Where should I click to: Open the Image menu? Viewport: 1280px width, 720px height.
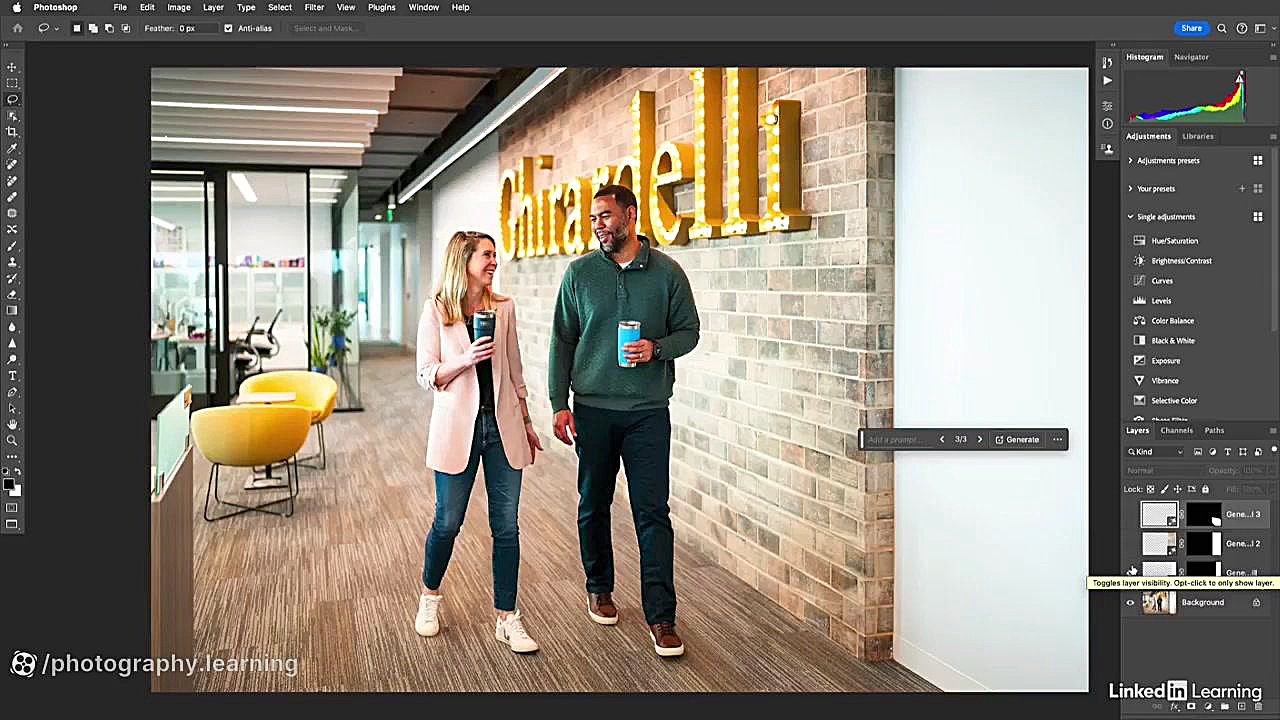pyautogui.click(x=179, y=7)
